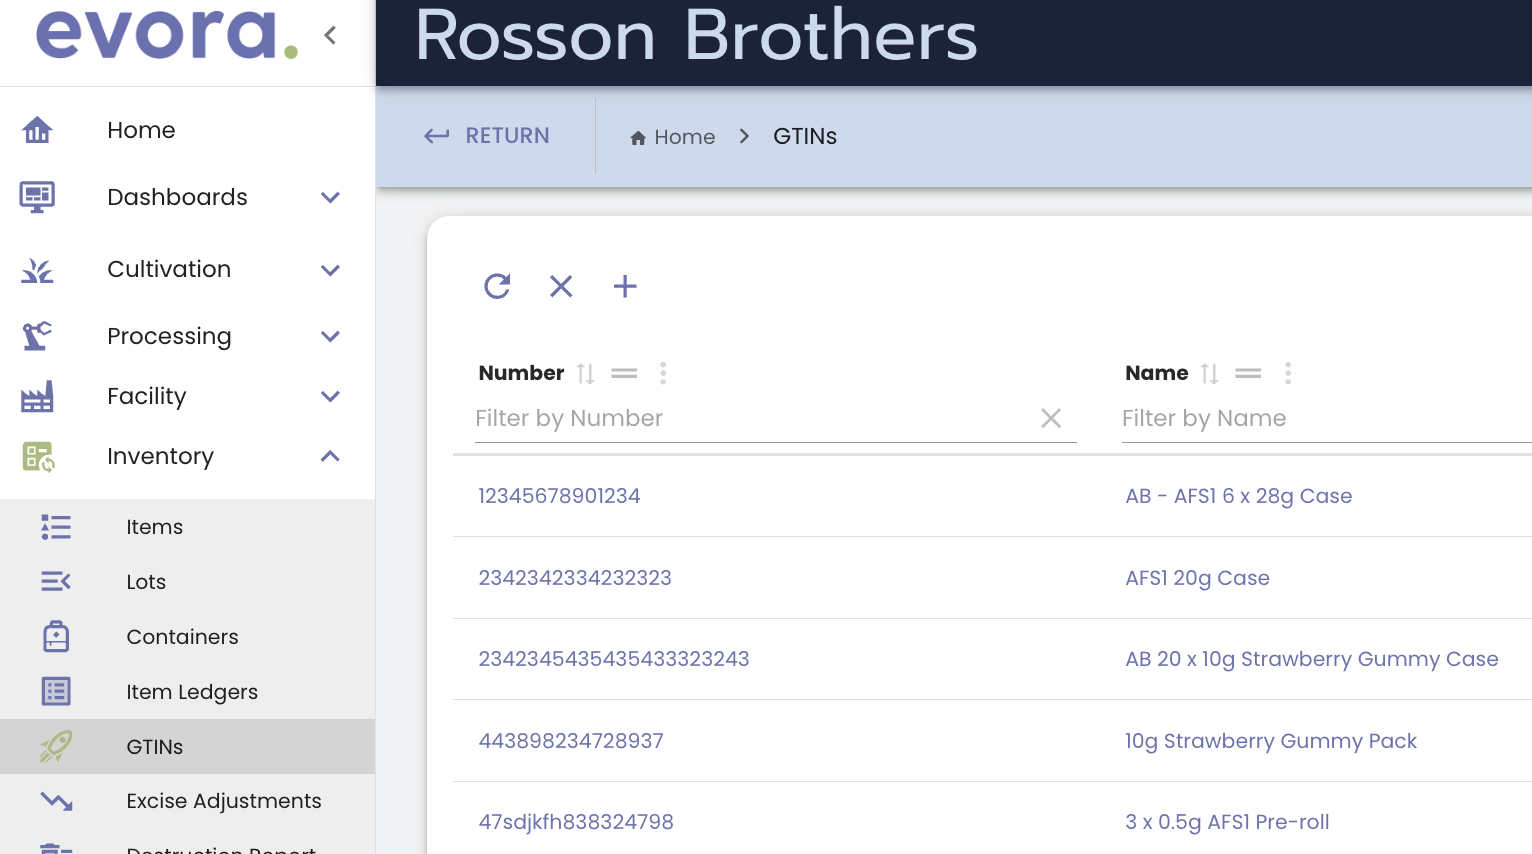Click the evora logo

167,33
